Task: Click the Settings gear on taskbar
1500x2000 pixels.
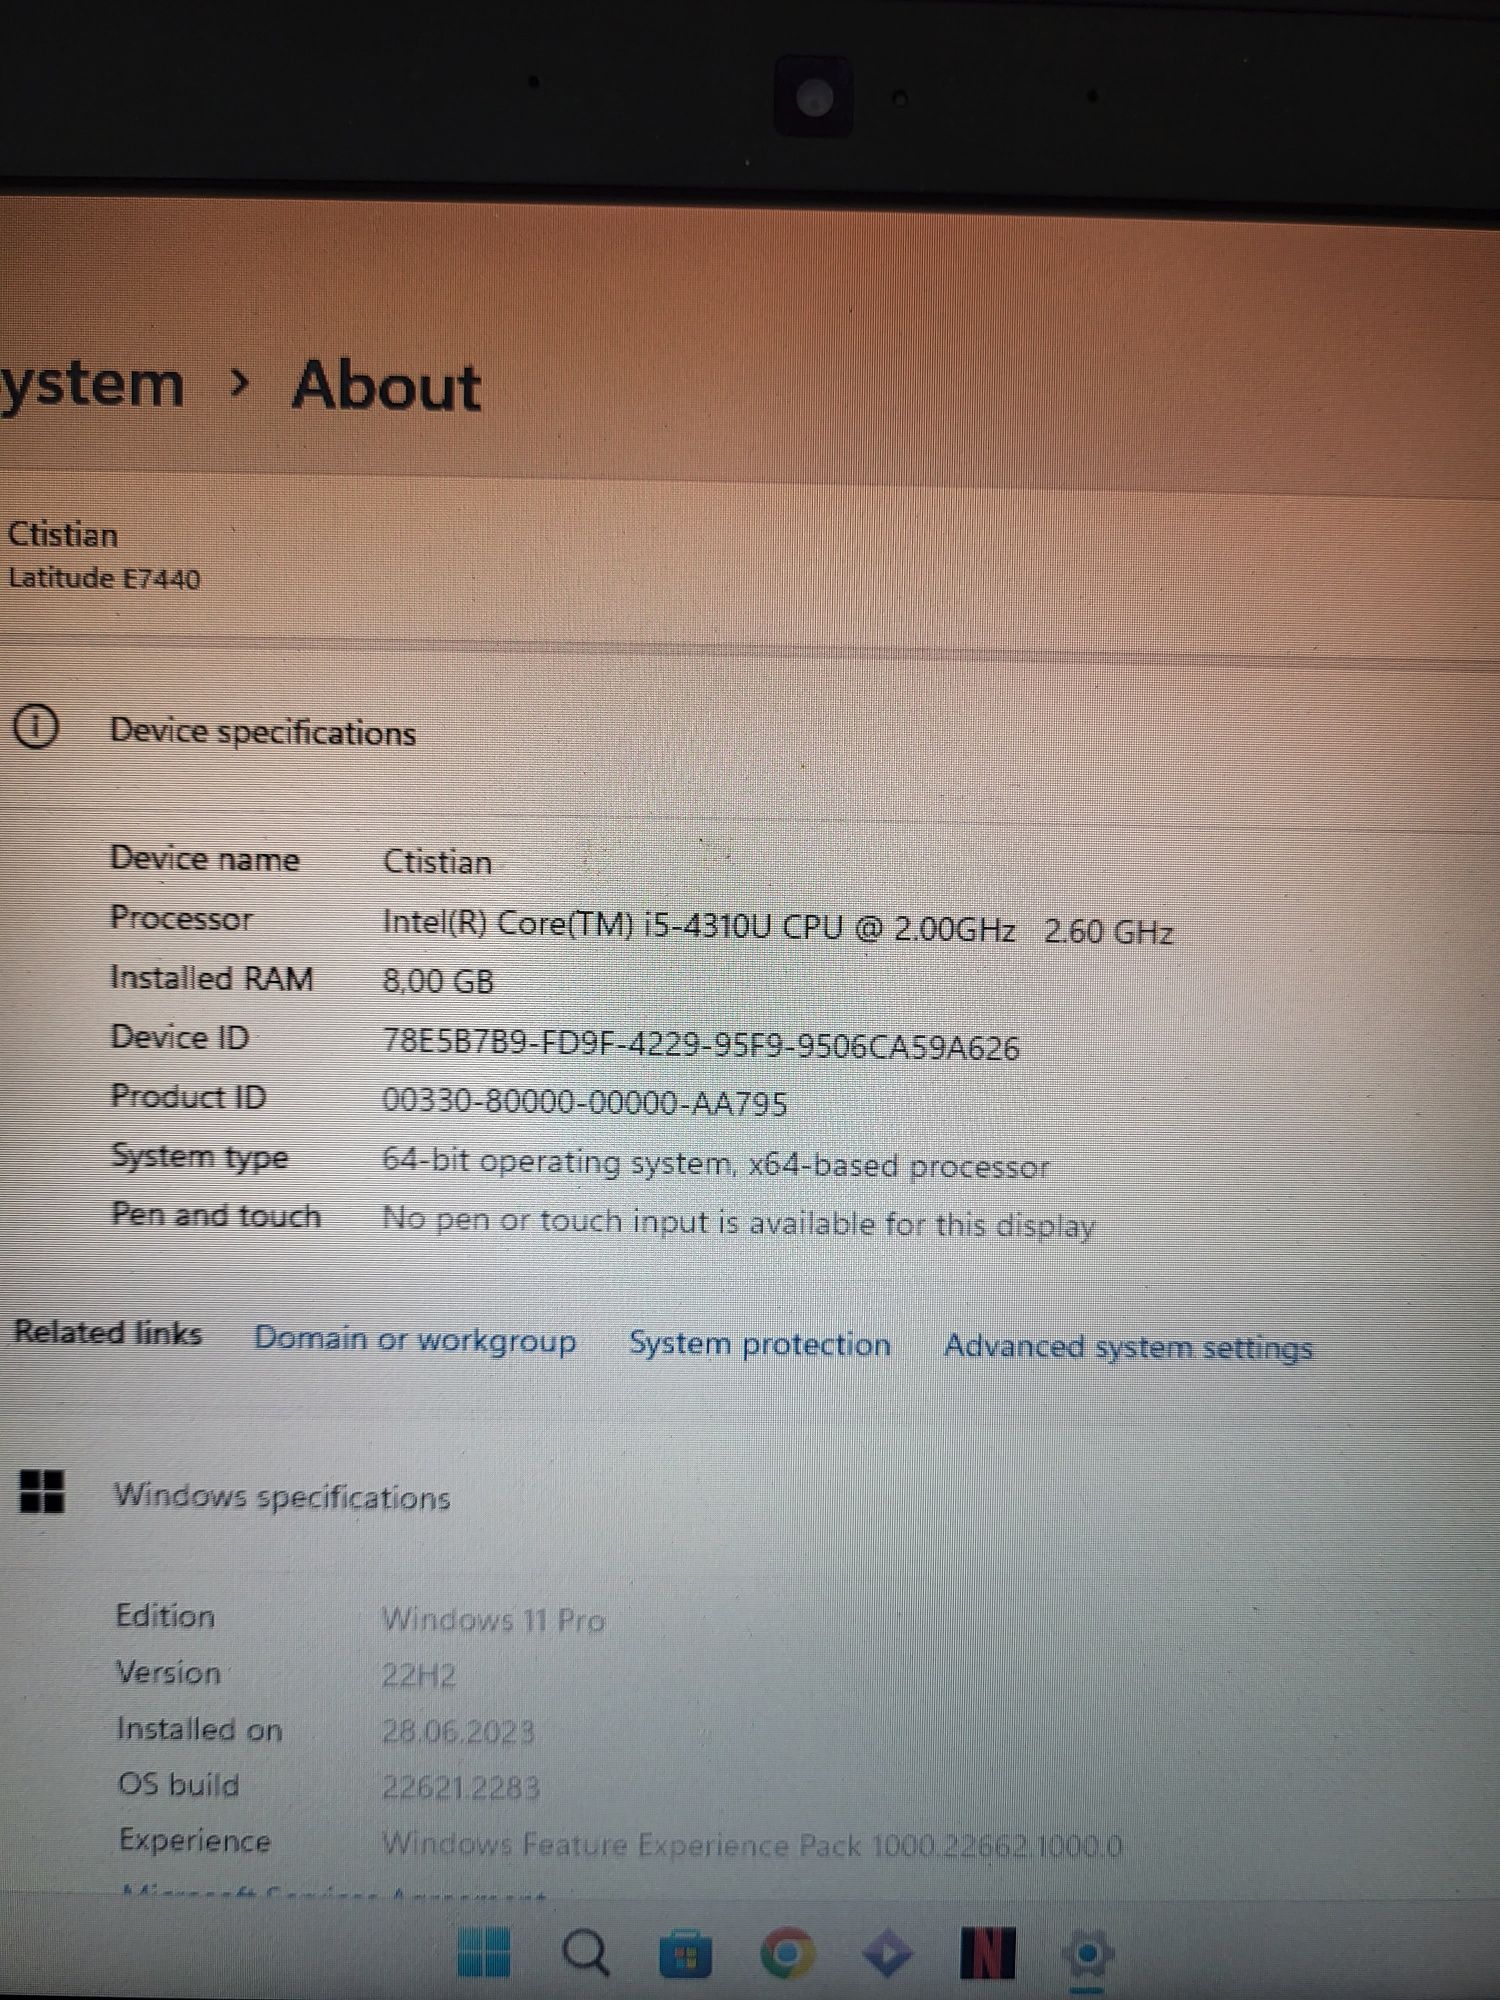Action: 1087,1954
